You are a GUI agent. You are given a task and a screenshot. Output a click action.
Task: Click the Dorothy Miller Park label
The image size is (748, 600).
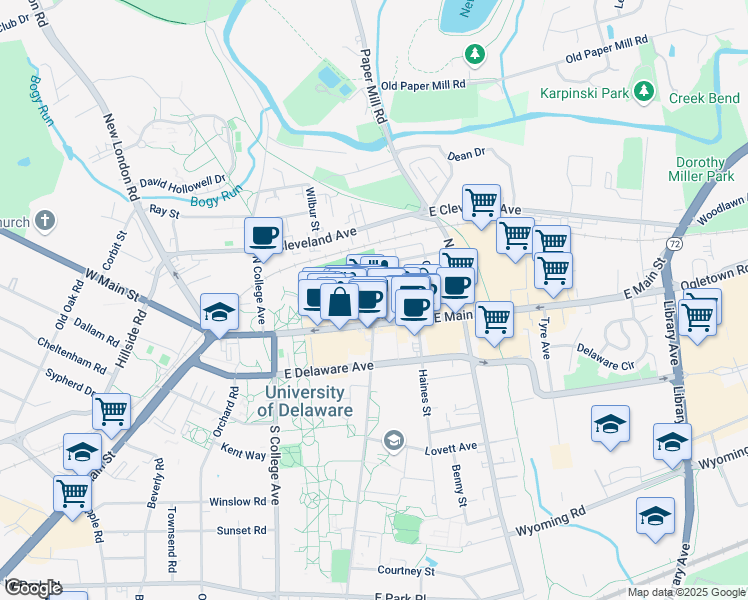(x=701, y=169)
